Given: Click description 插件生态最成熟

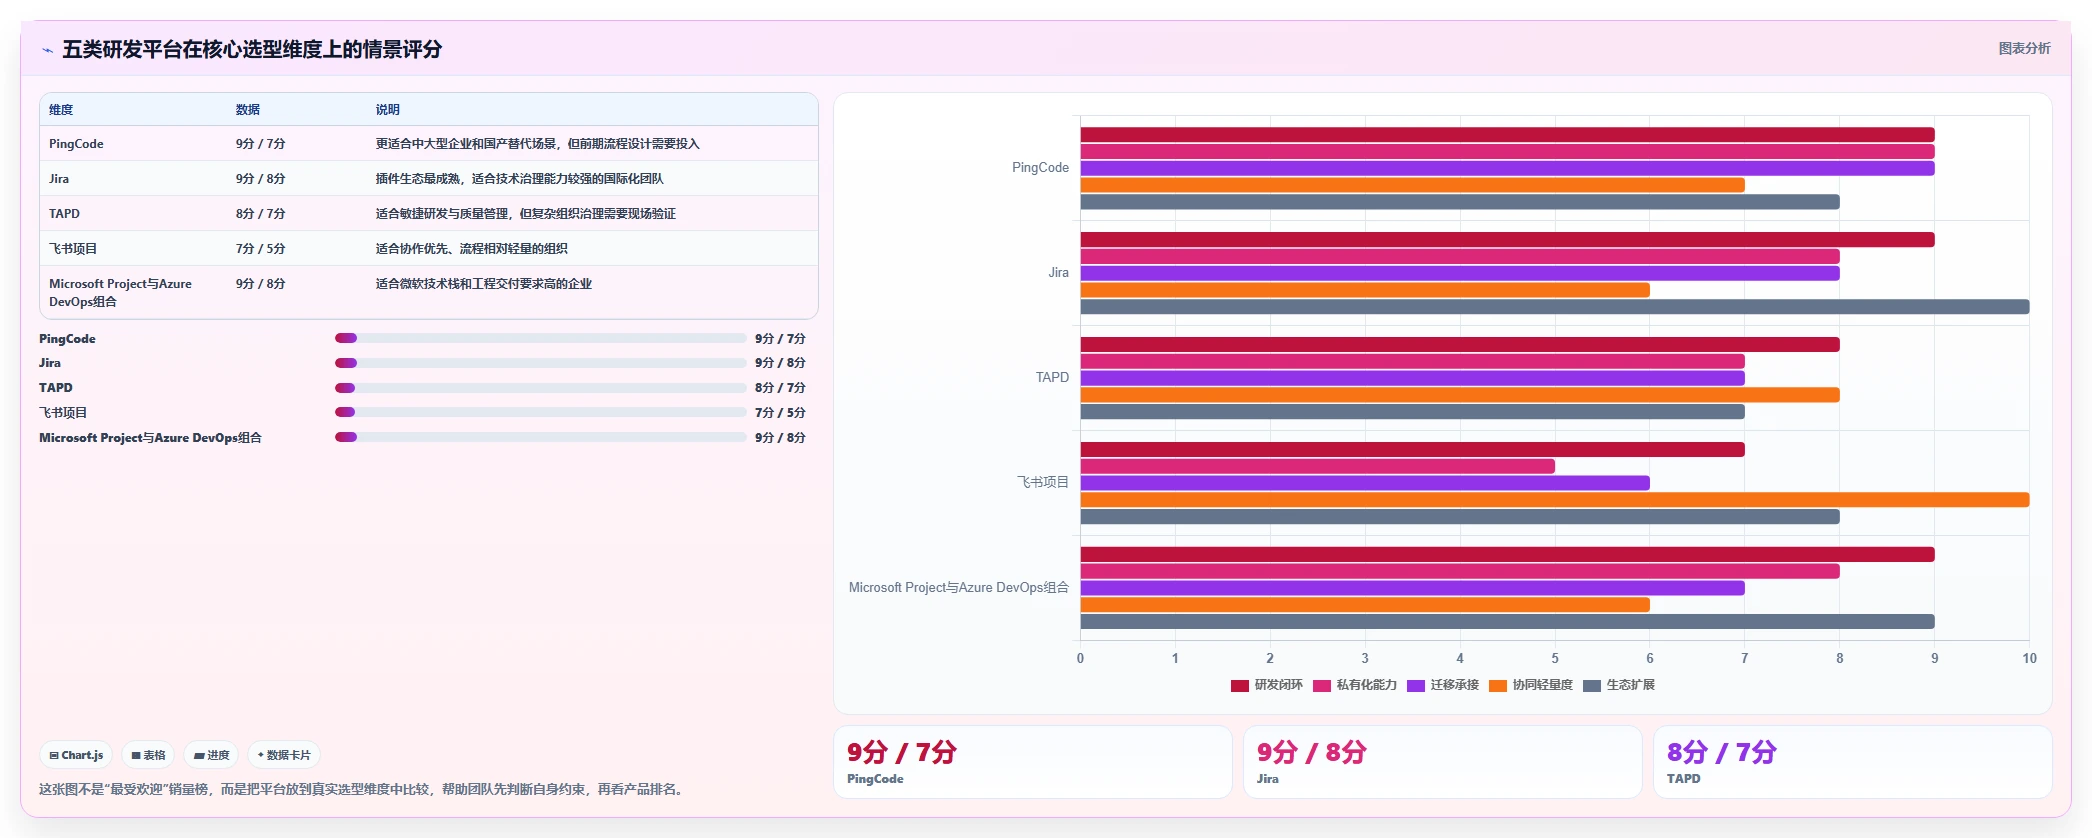Looking at the screenshot, I should pos(519,179).
